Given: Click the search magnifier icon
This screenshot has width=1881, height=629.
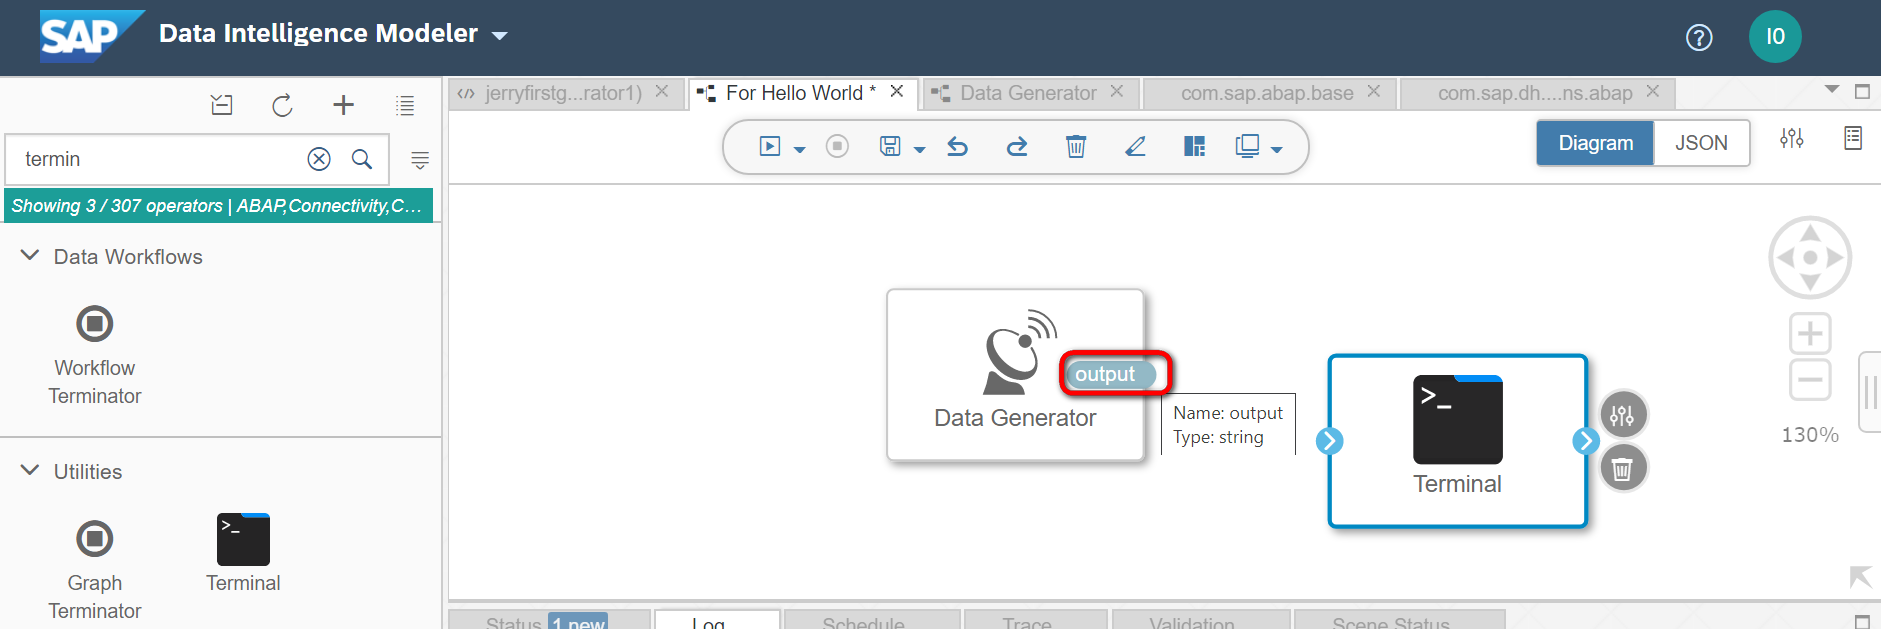Looking at the screenshot, I should tap(362, 159).
